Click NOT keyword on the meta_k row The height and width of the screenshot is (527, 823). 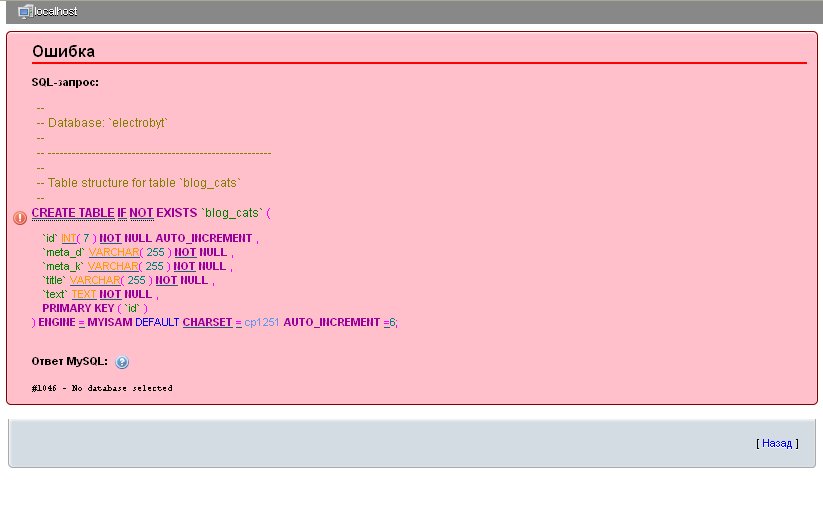184,267
